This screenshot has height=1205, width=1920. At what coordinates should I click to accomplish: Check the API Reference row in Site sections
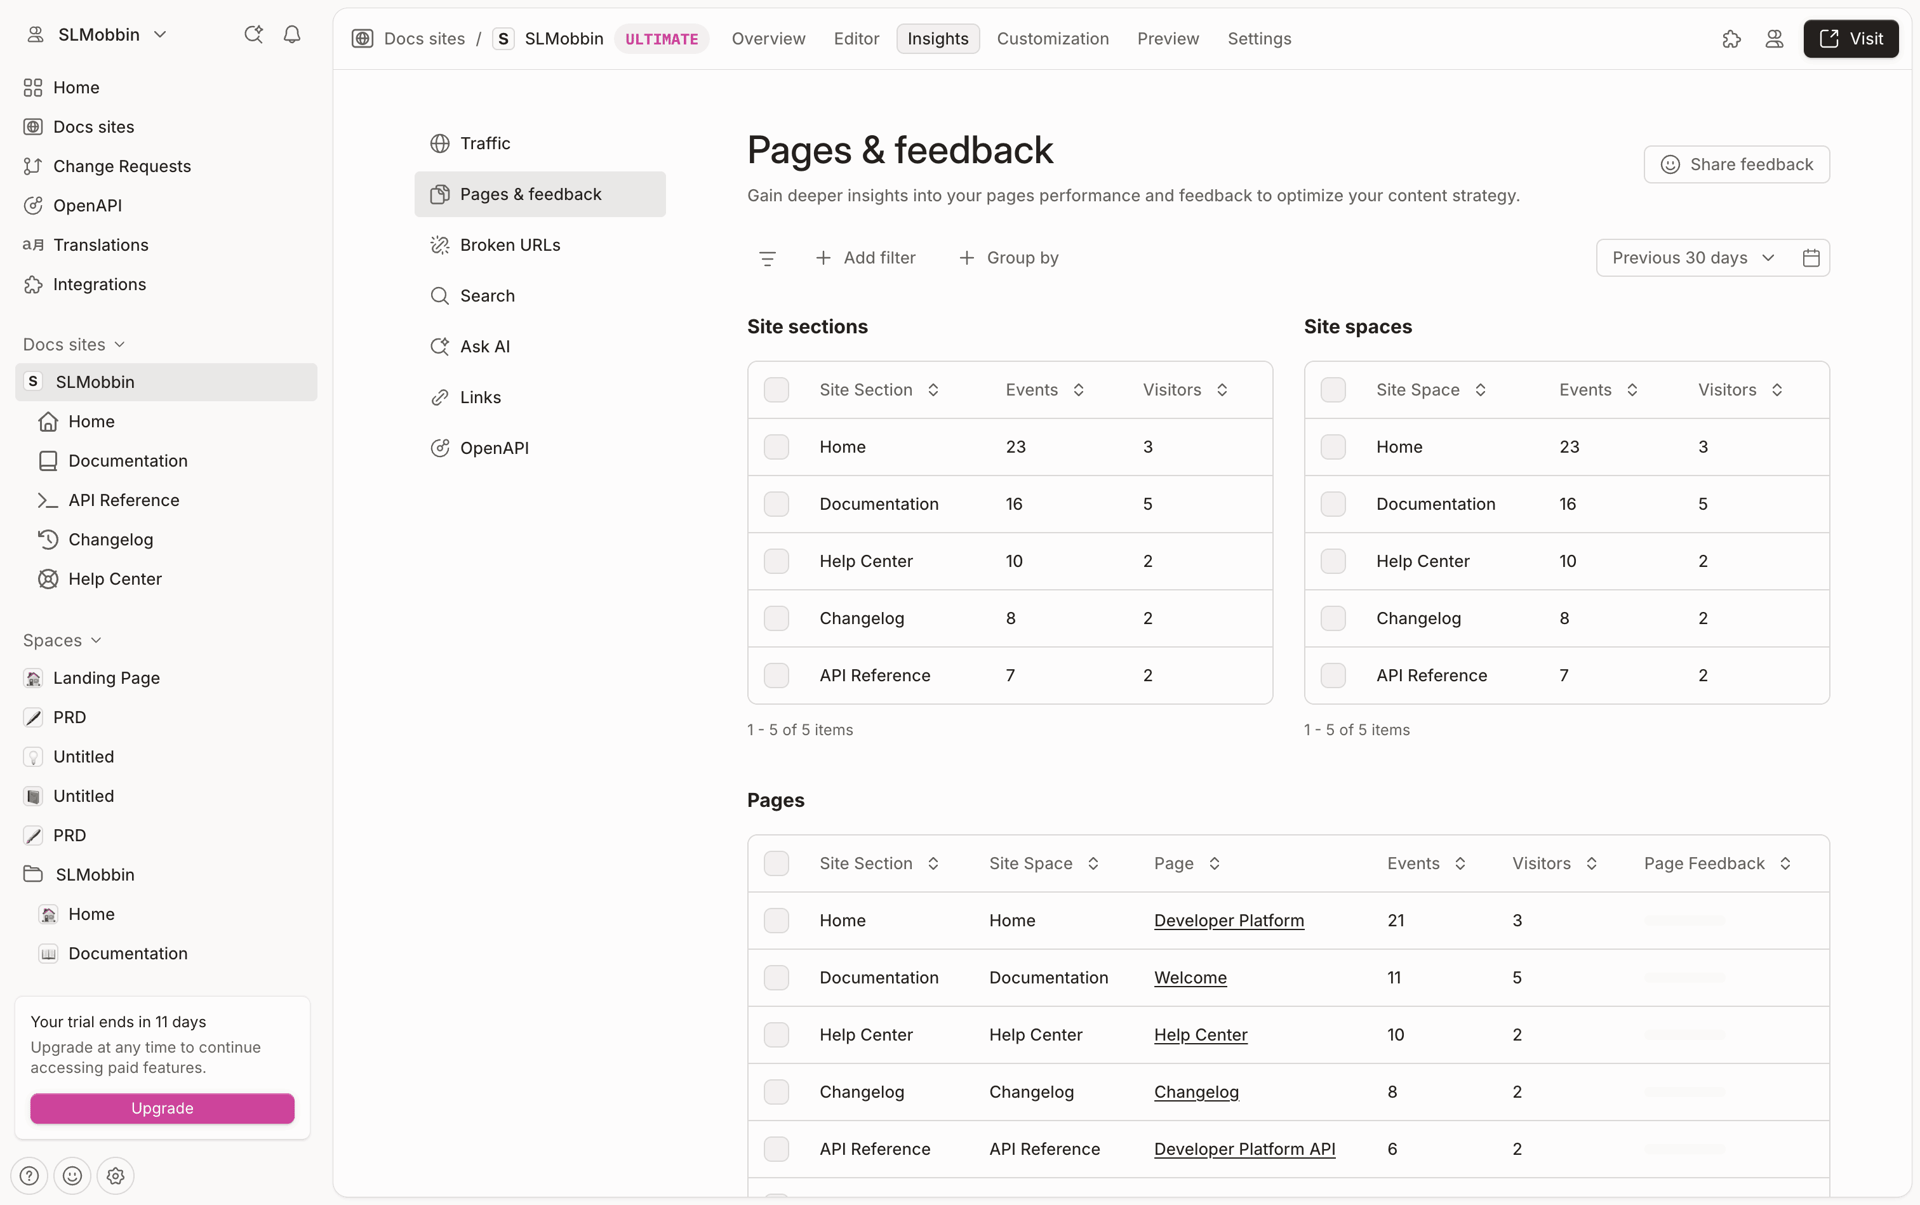776,675
